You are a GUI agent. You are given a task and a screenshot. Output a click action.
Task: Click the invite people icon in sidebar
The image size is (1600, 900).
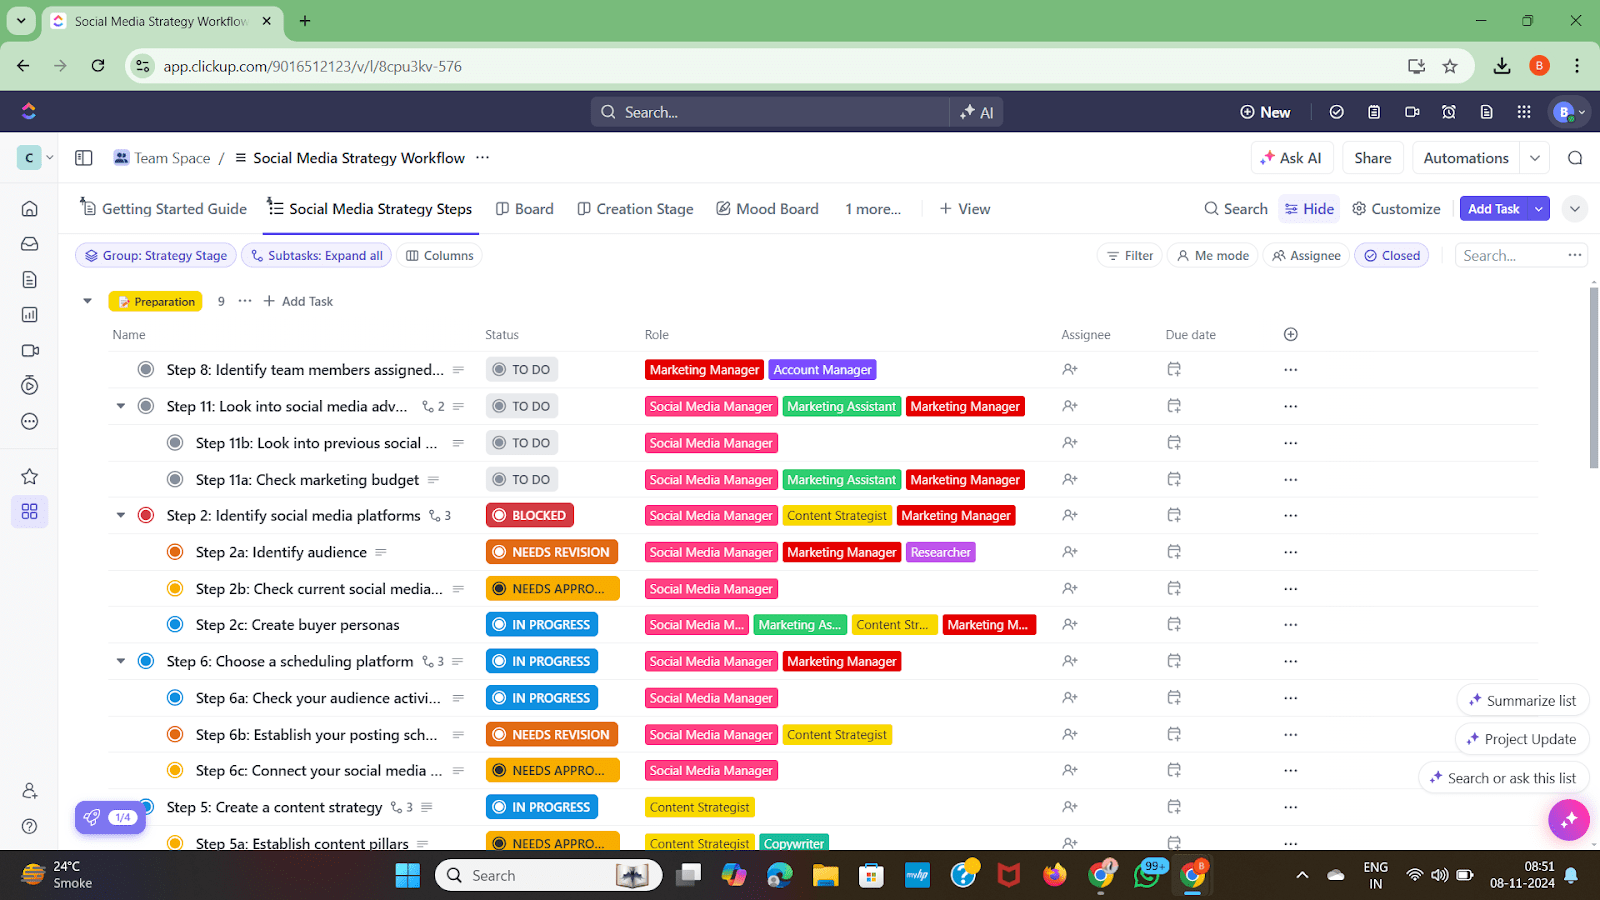click(x=29, y=790)
